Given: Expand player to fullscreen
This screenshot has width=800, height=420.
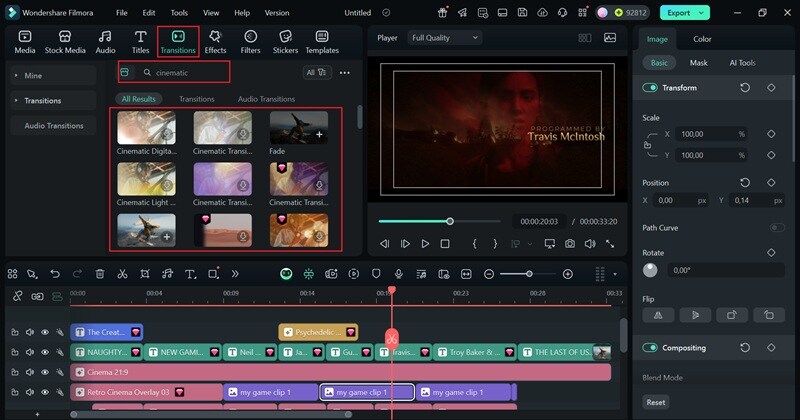Looking at the screenshot, I should [x=610, y=244].
